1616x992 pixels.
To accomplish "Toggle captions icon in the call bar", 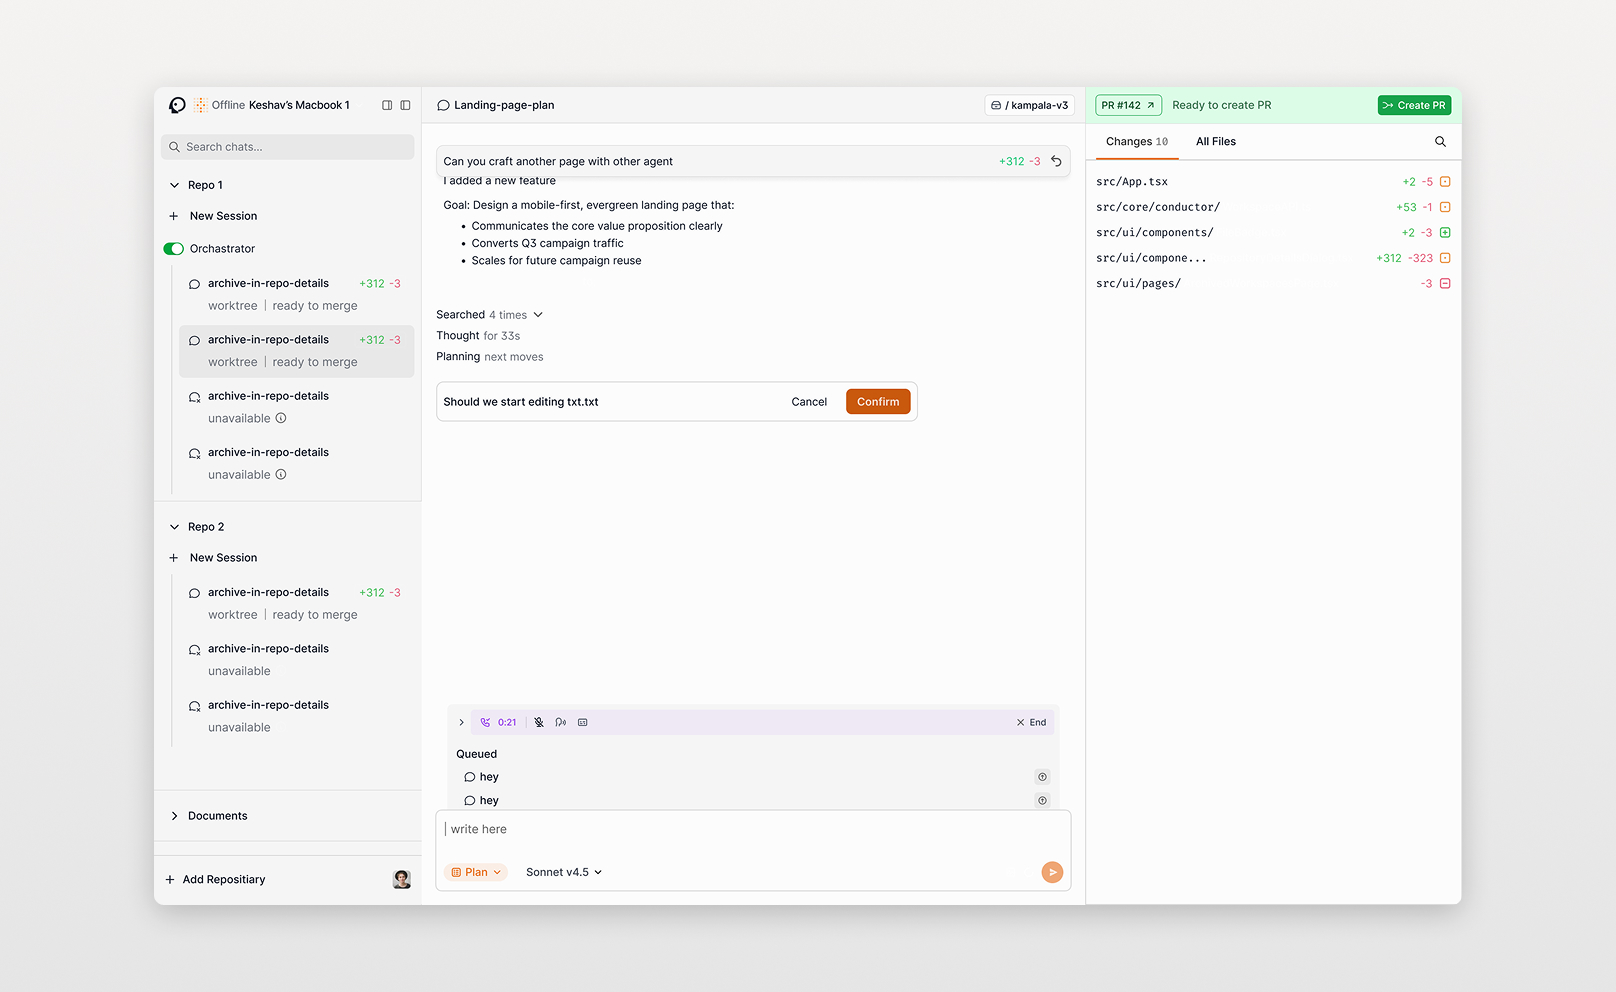I will 583,722.
